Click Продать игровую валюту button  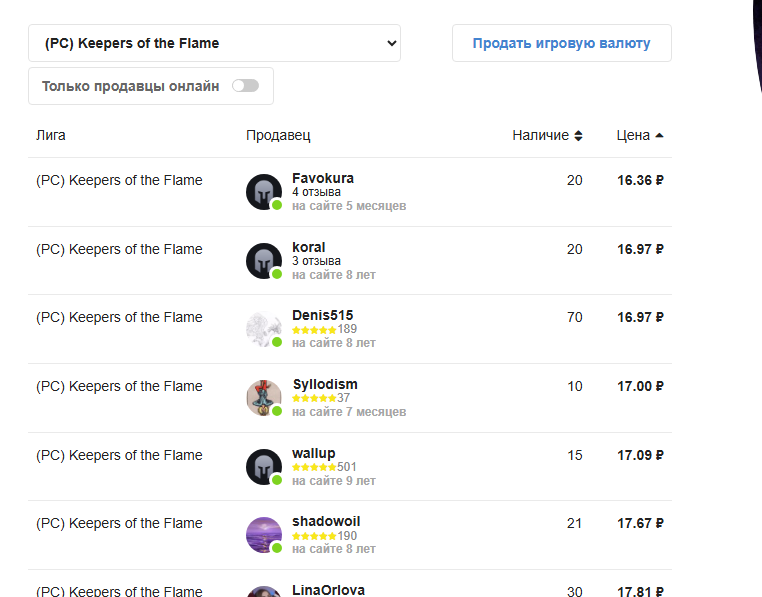click(561, 43)
